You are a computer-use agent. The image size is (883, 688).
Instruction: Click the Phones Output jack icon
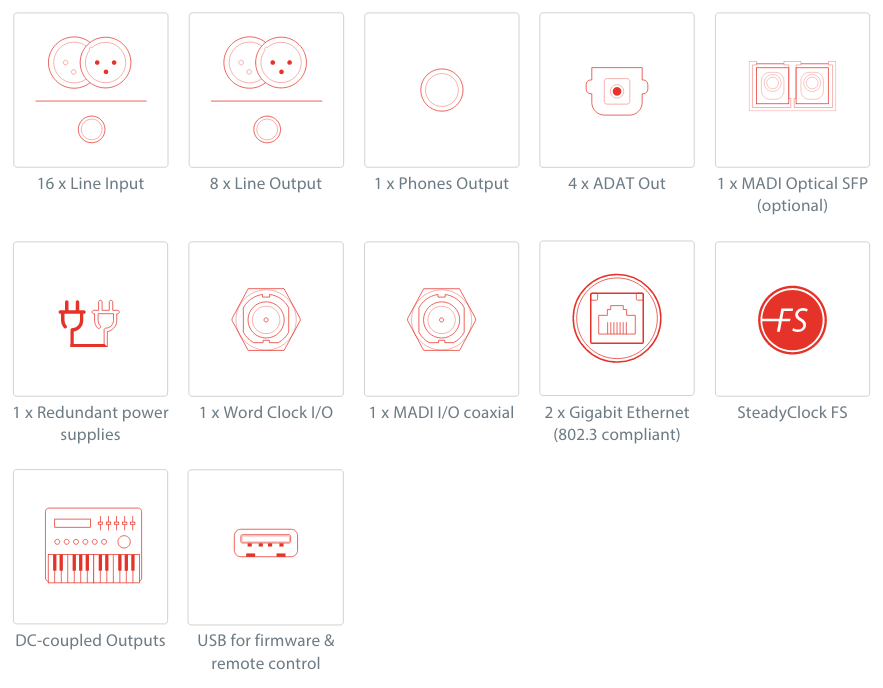point(442,90)
